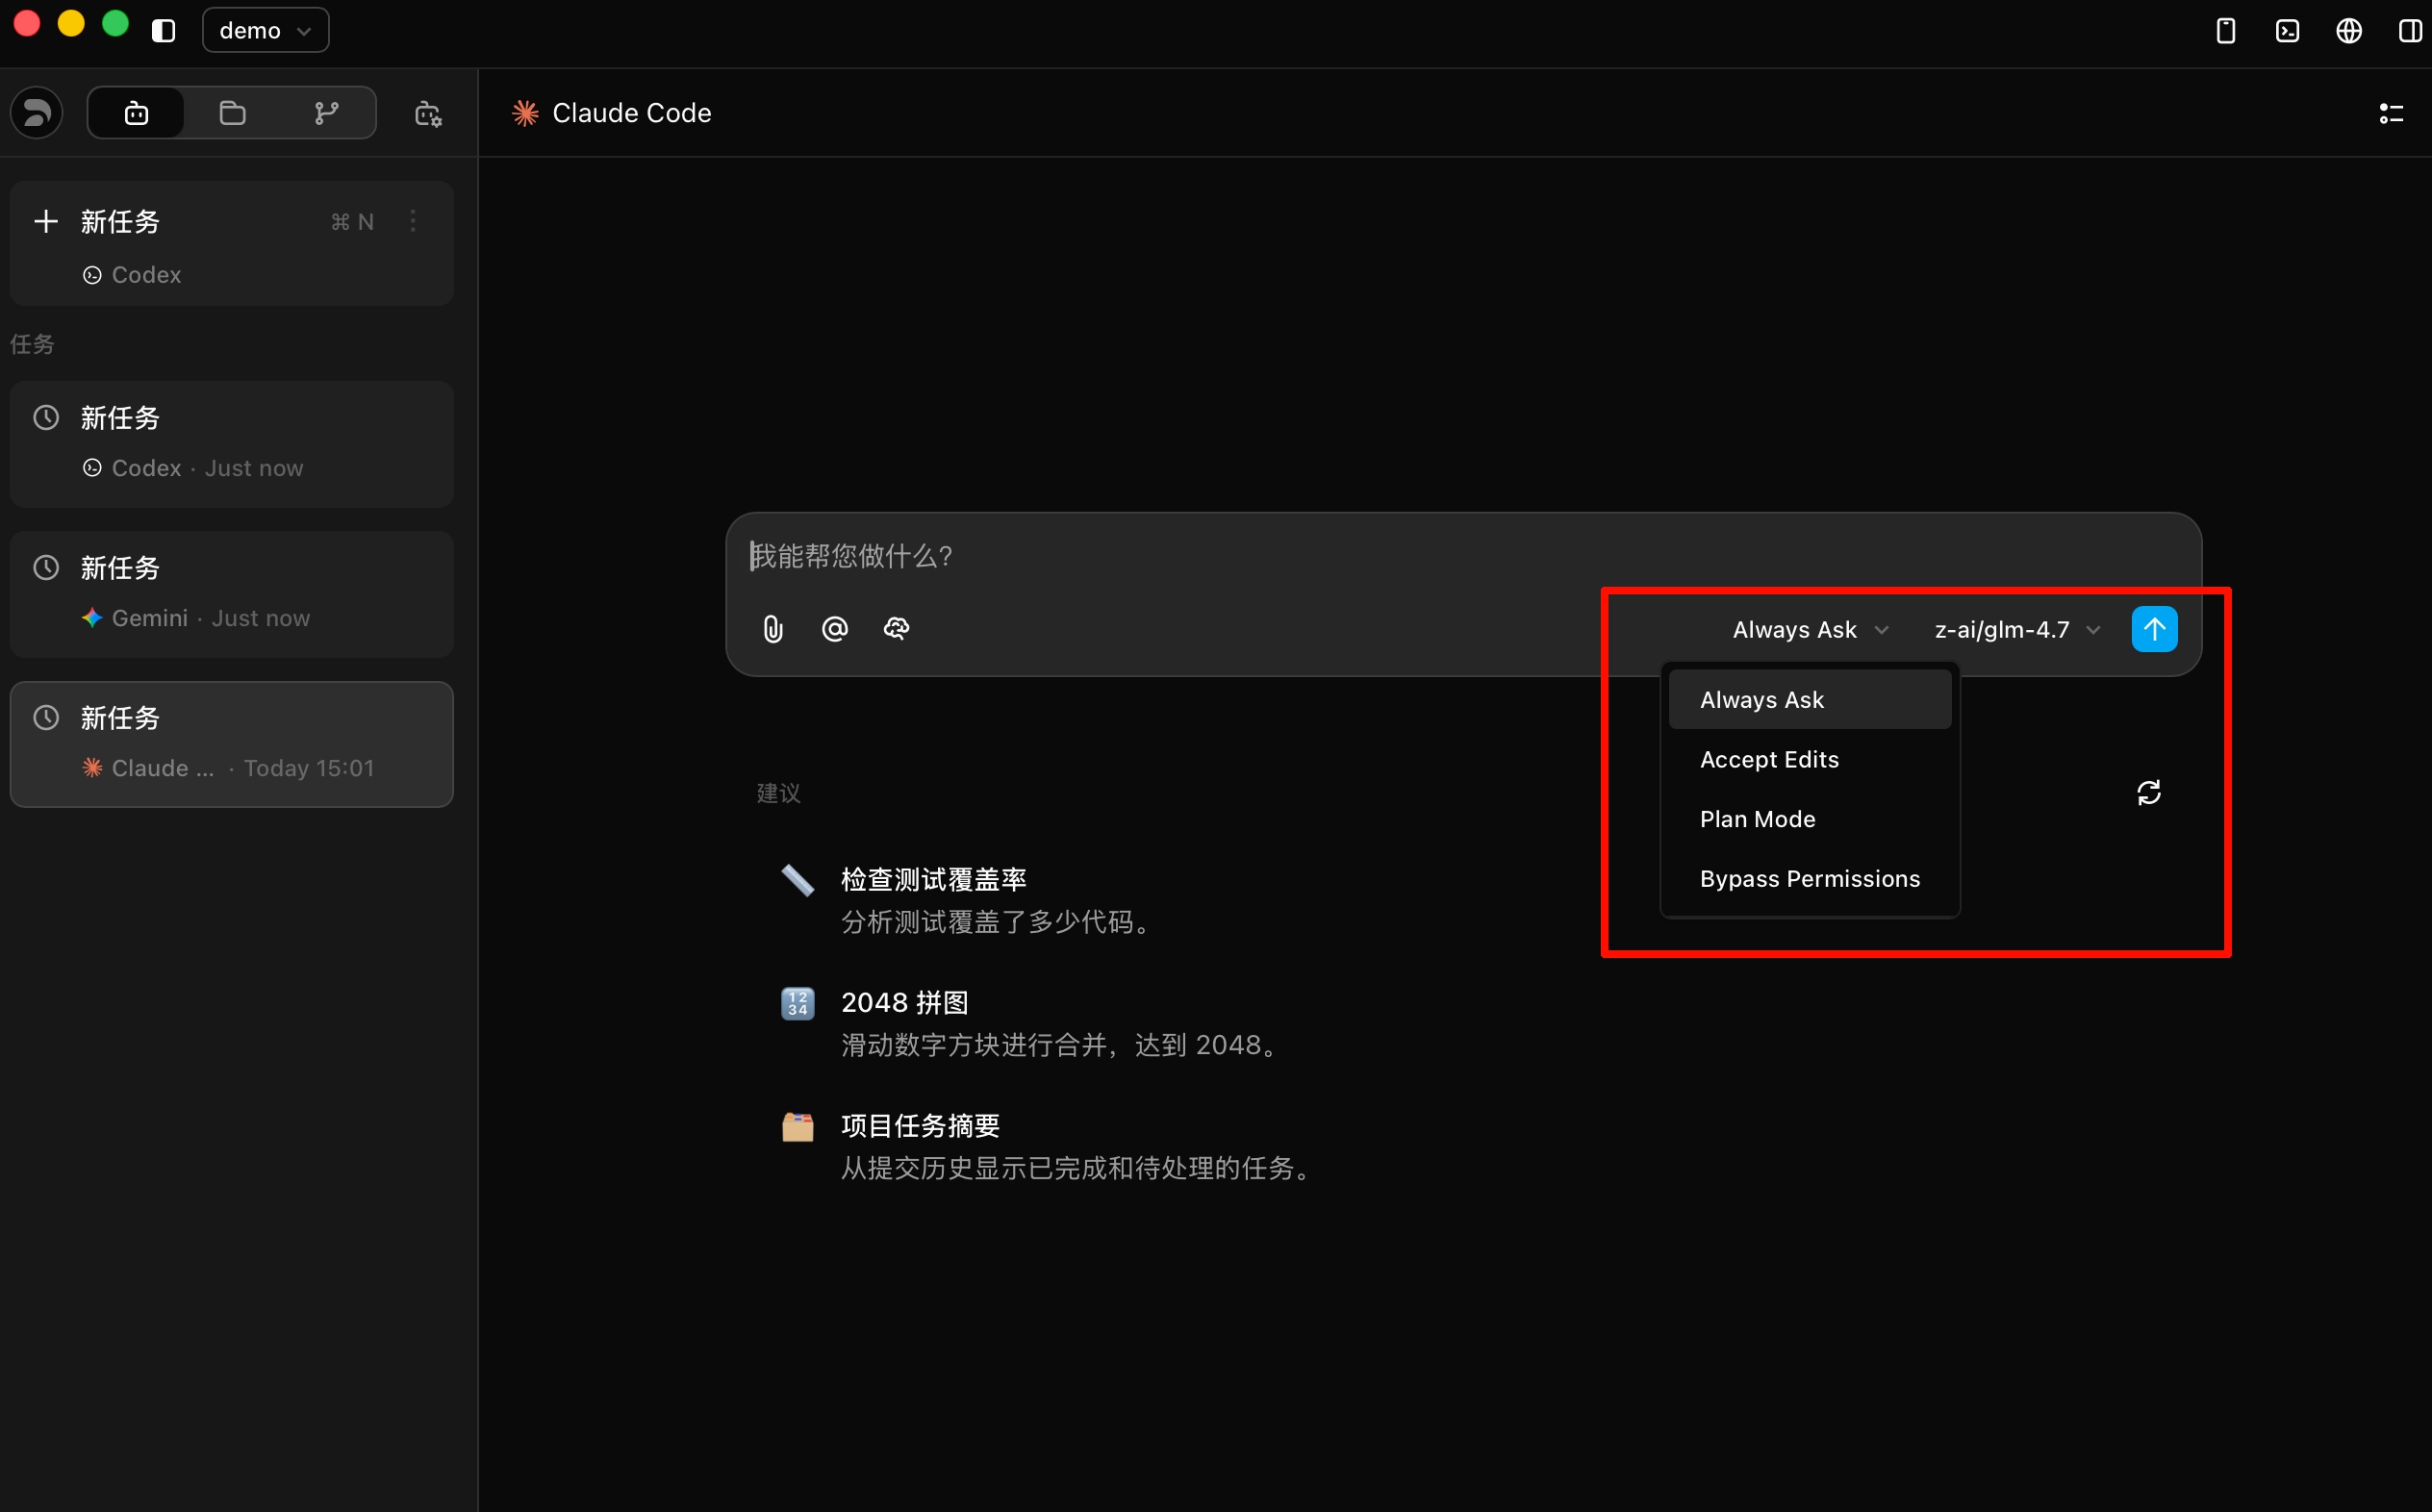This screenshot has height=1512, width=2432.
Task: Open the terminal panel icon in title bar
Action: point(2287,31)
